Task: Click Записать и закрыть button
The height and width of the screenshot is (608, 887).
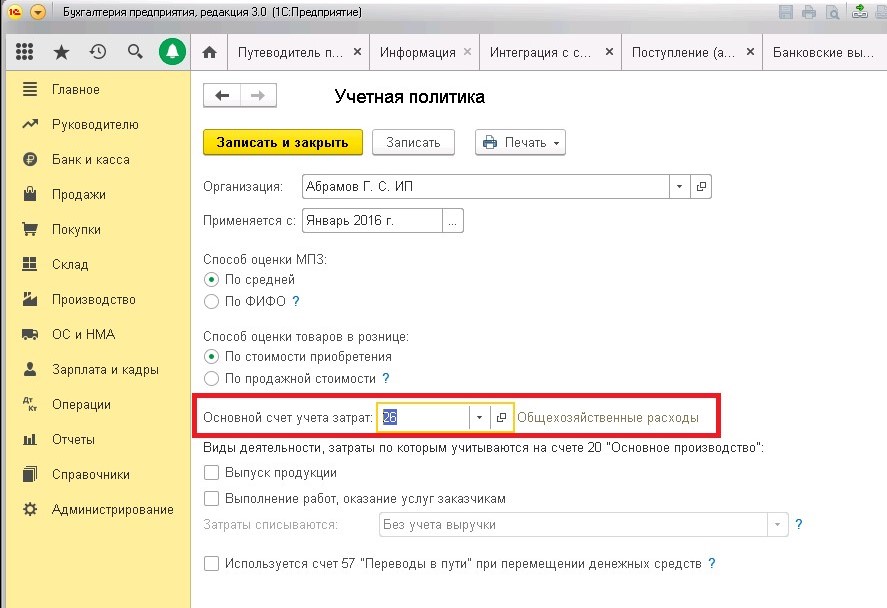Action: coord(282,143)
